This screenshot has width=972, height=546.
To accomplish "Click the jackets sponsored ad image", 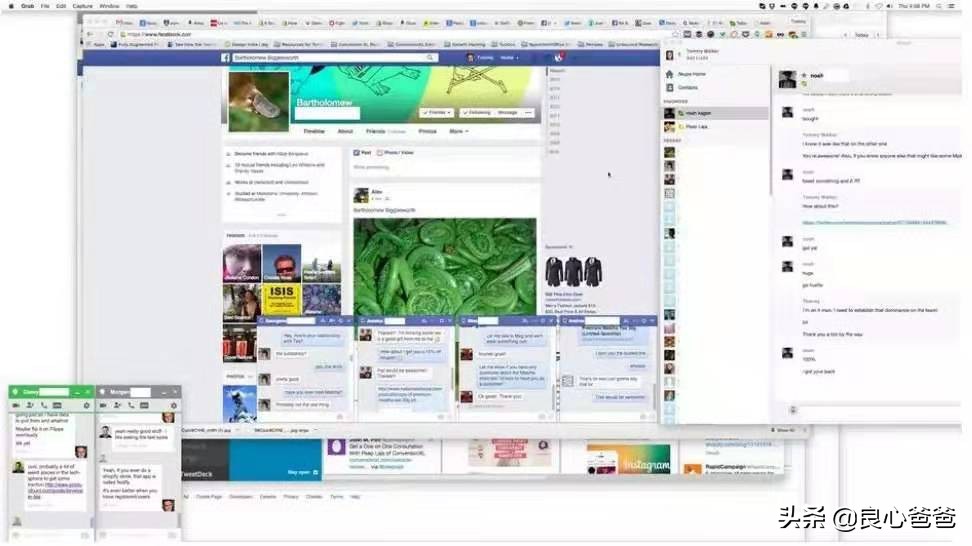I will point(573,271).
